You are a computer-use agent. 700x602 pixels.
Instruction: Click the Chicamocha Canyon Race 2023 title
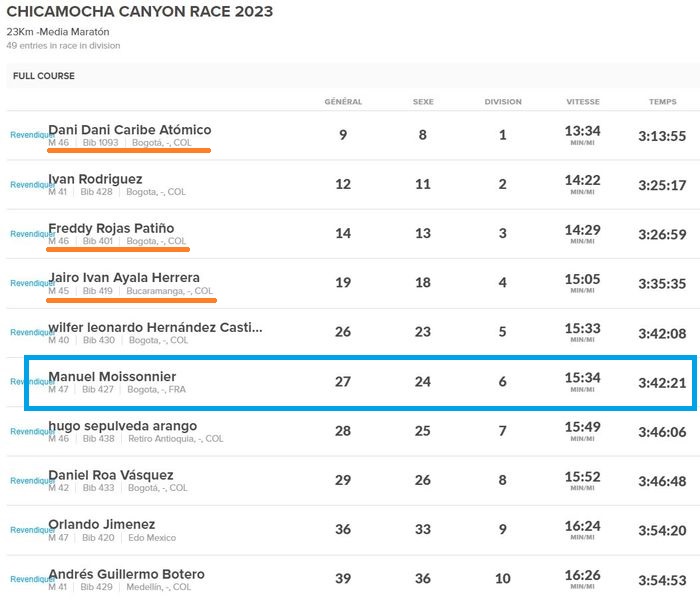click(139, 12)
